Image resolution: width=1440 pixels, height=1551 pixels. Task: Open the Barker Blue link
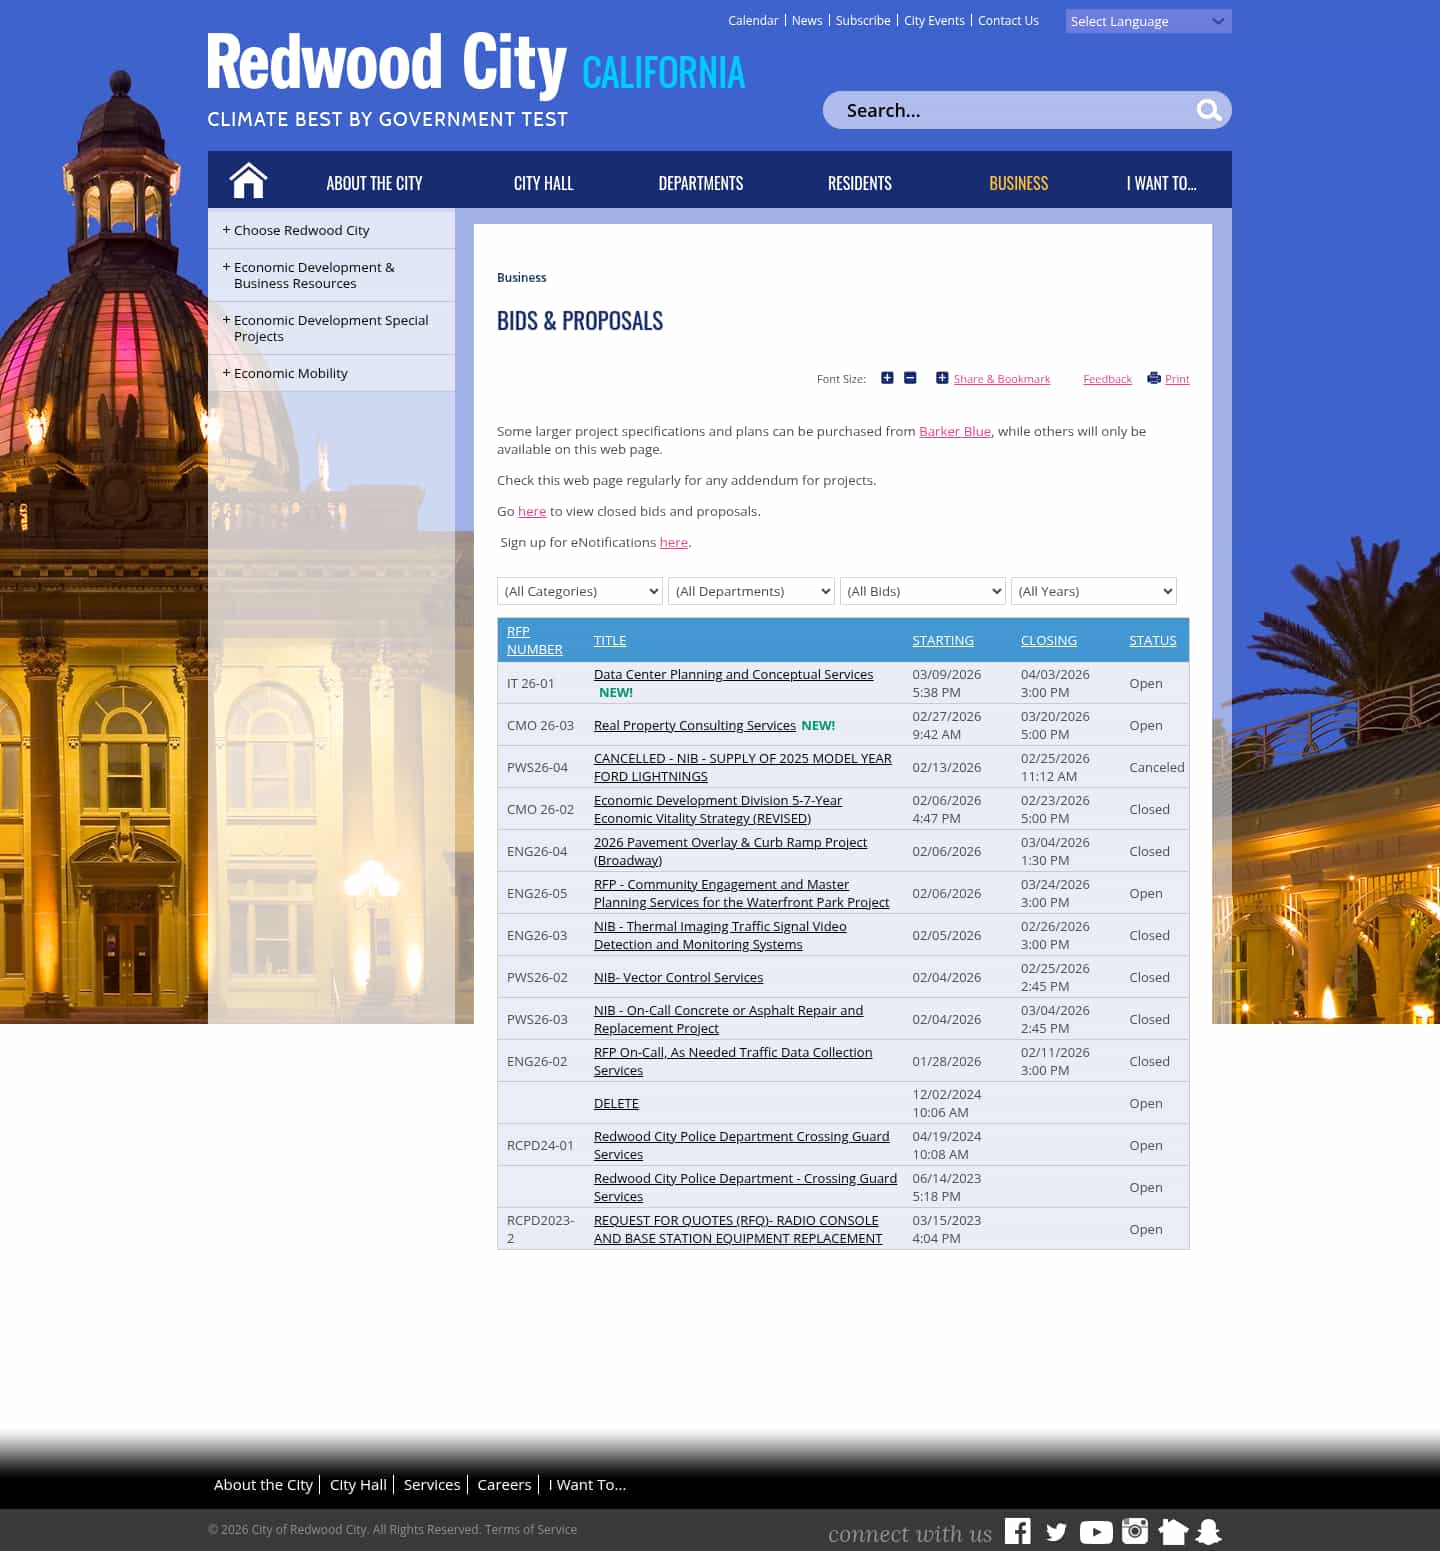tap(954, 431)
